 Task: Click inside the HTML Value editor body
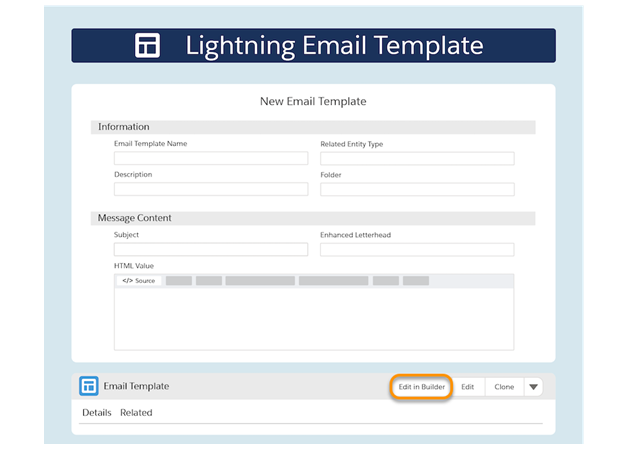tap(314, 318)
